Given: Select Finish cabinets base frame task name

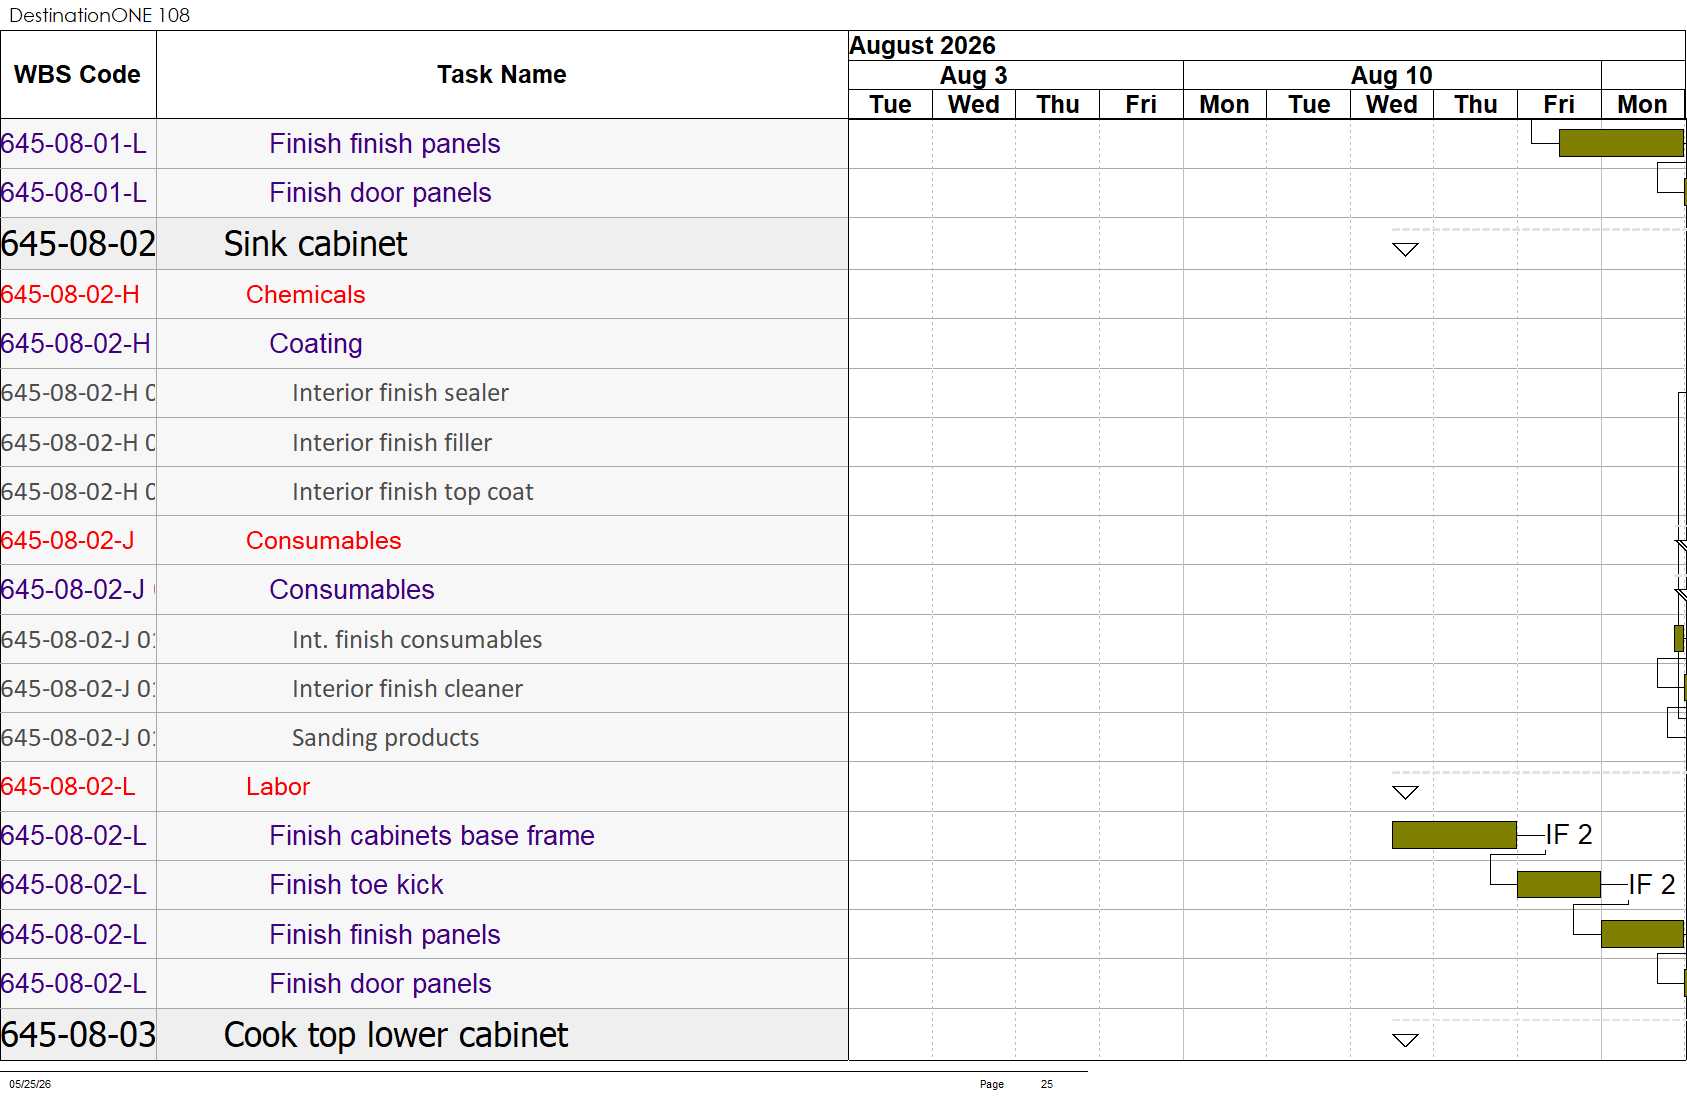Looking at the screenshot, I should click(x=432, y=835).
